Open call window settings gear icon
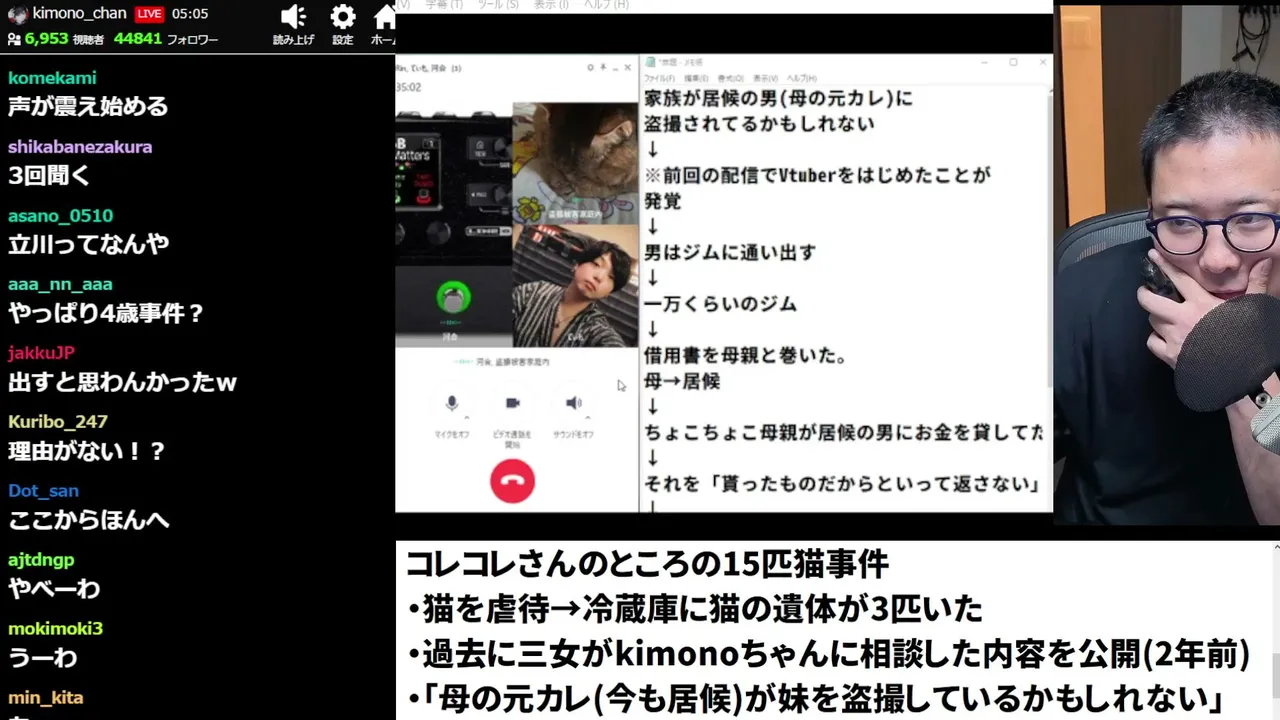The width and height of the screenshot is (1280, 720). coord(590,68)
